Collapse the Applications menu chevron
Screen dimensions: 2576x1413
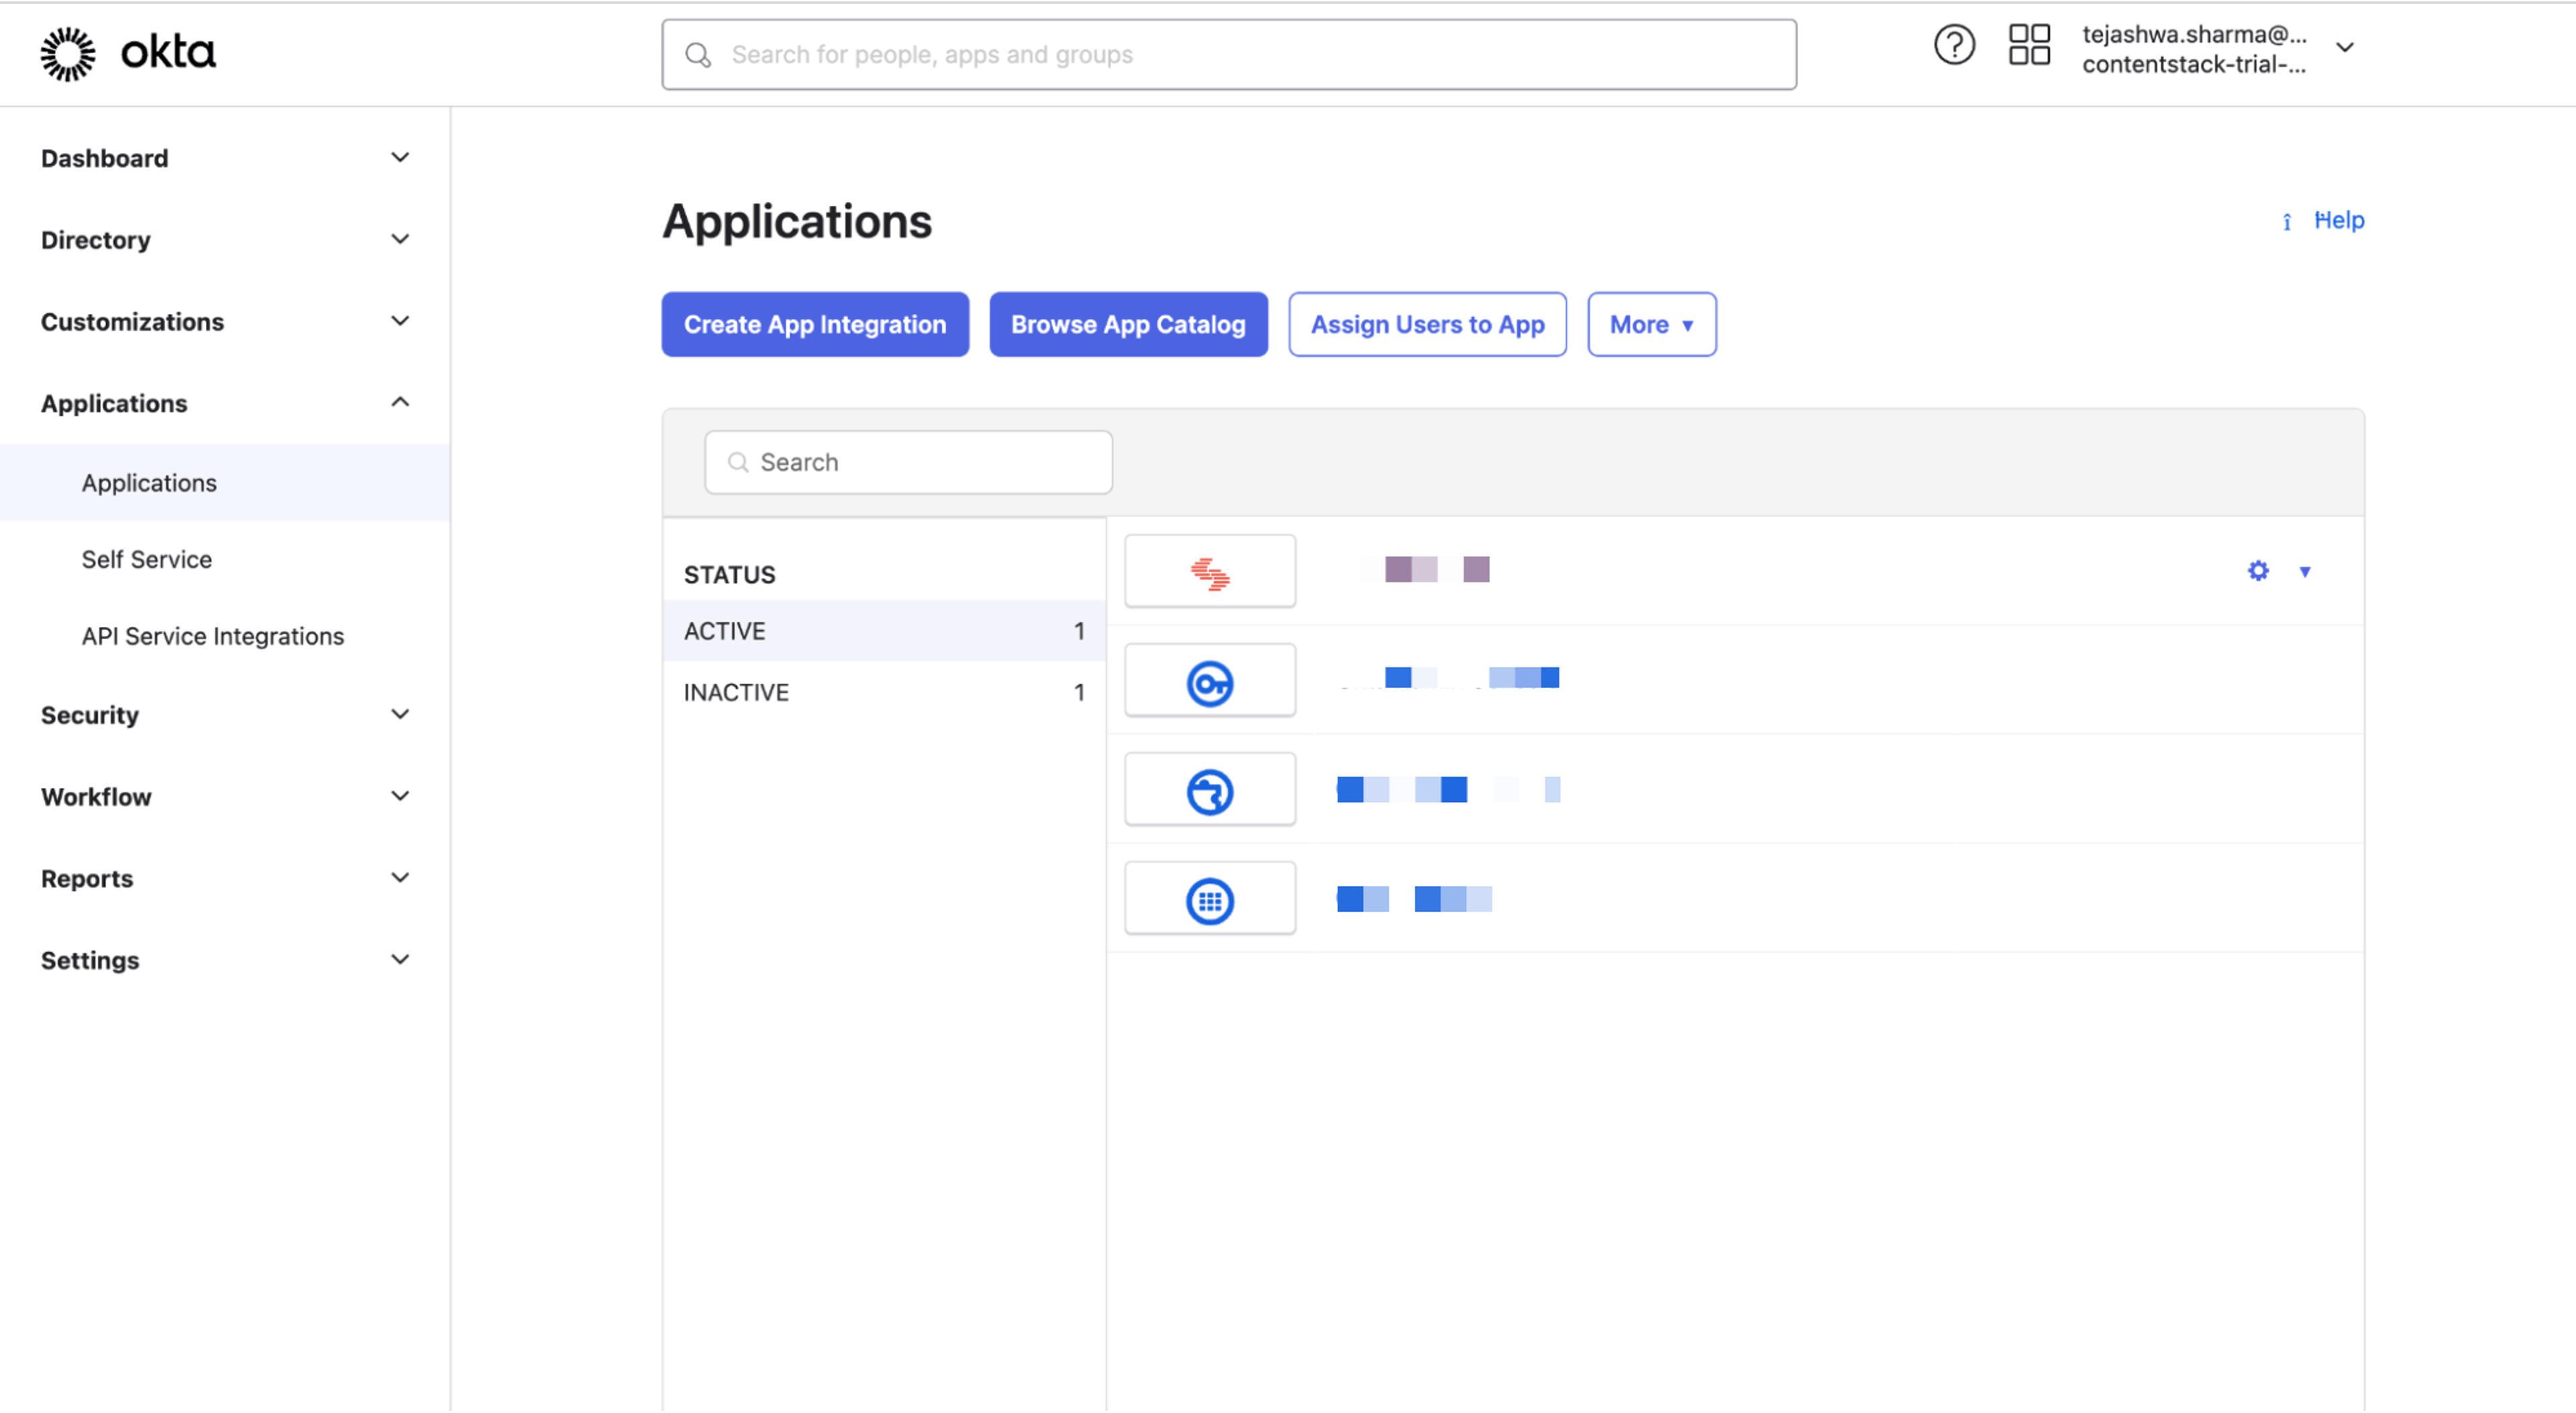pos(400,403)
